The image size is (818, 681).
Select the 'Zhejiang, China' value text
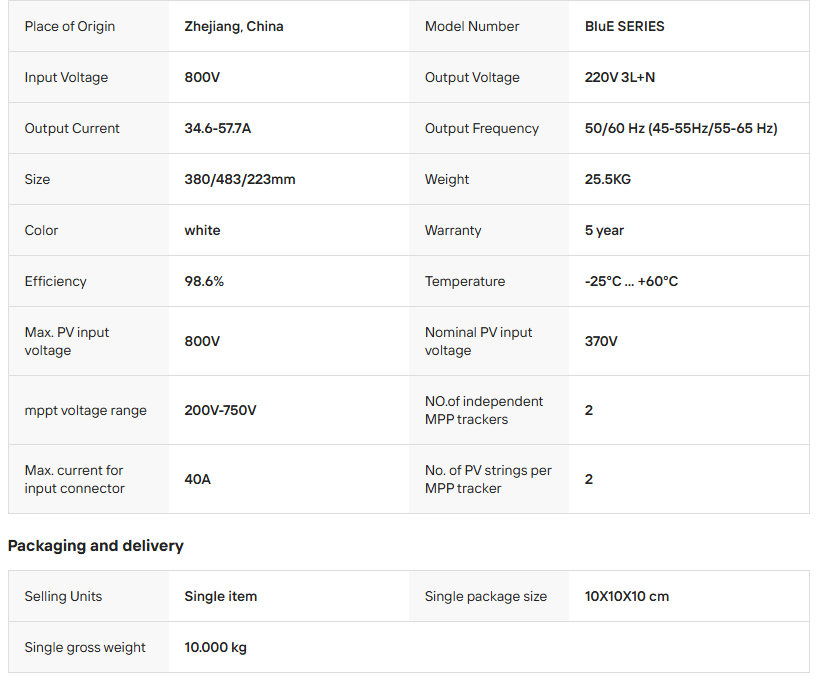pyautogui.click(x=234, y=27)
